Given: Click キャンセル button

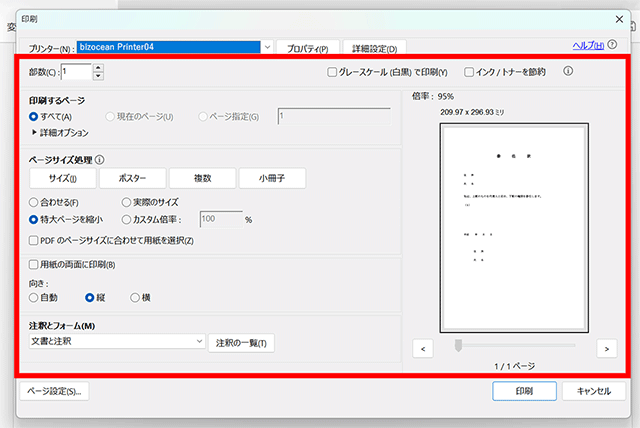Looking at the screenshot, I should (594, 391).
